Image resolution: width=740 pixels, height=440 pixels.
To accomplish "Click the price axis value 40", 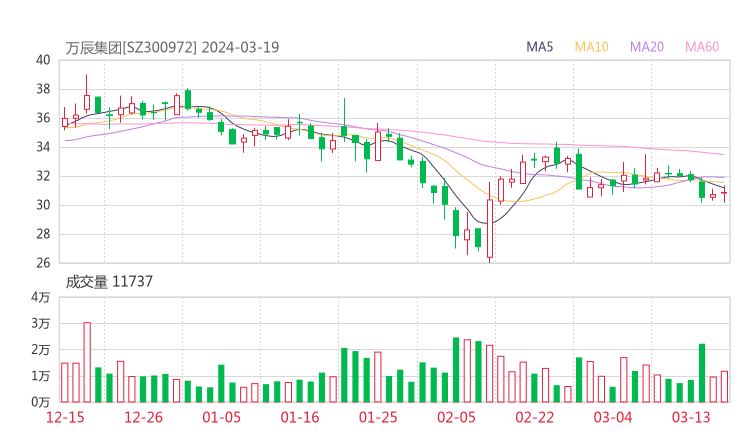I will coord(43,60).
